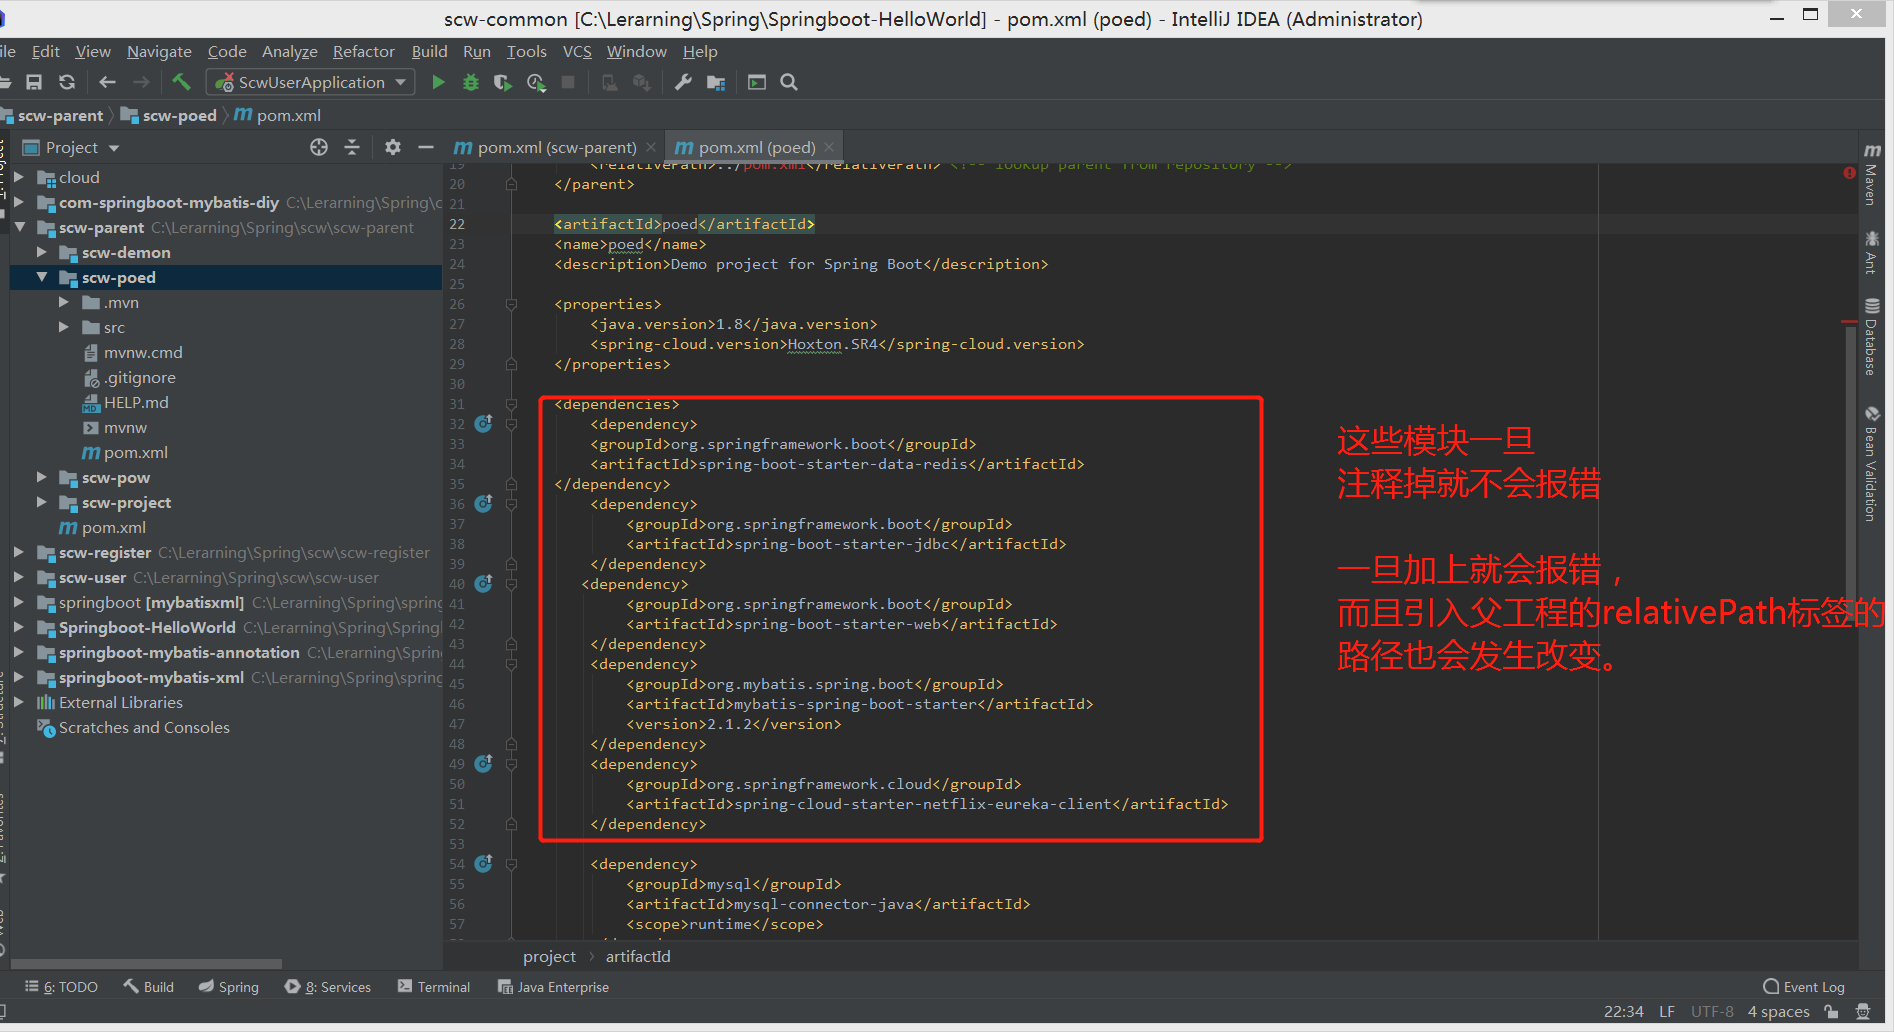The height and width of the screenshot is (1032, 1894).
Task: Open Settings via the wrench icon
Action: [x=683, y=82]
